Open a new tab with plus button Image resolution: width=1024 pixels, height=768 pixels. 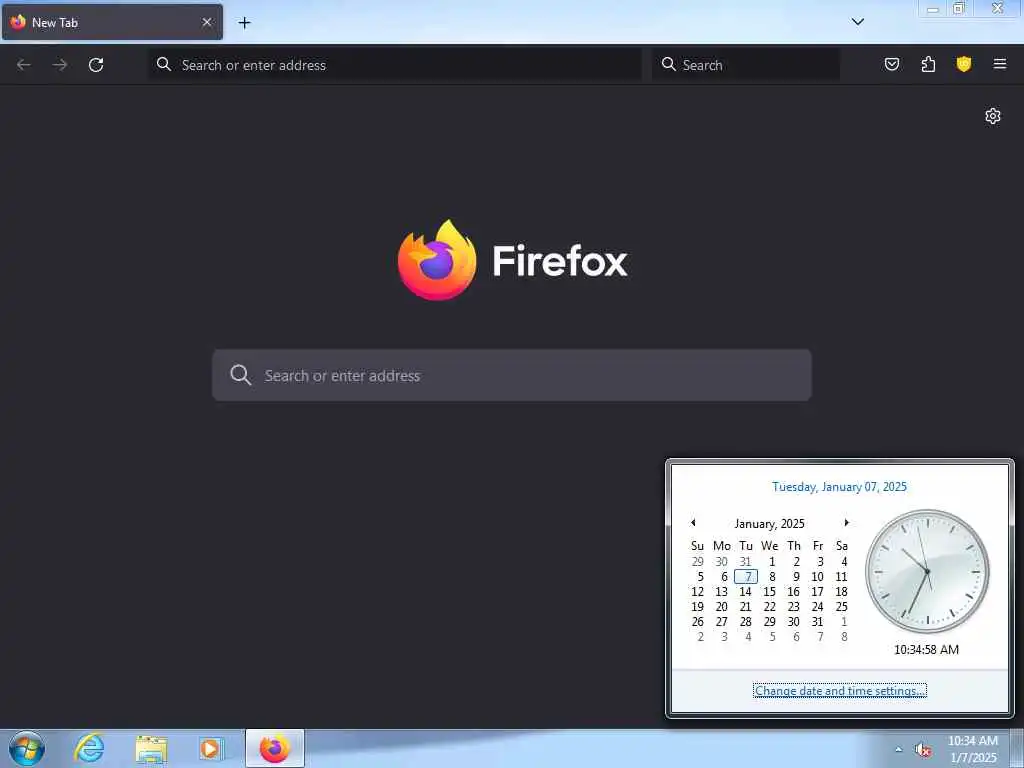pyautogui.click(x=244, y=23)
